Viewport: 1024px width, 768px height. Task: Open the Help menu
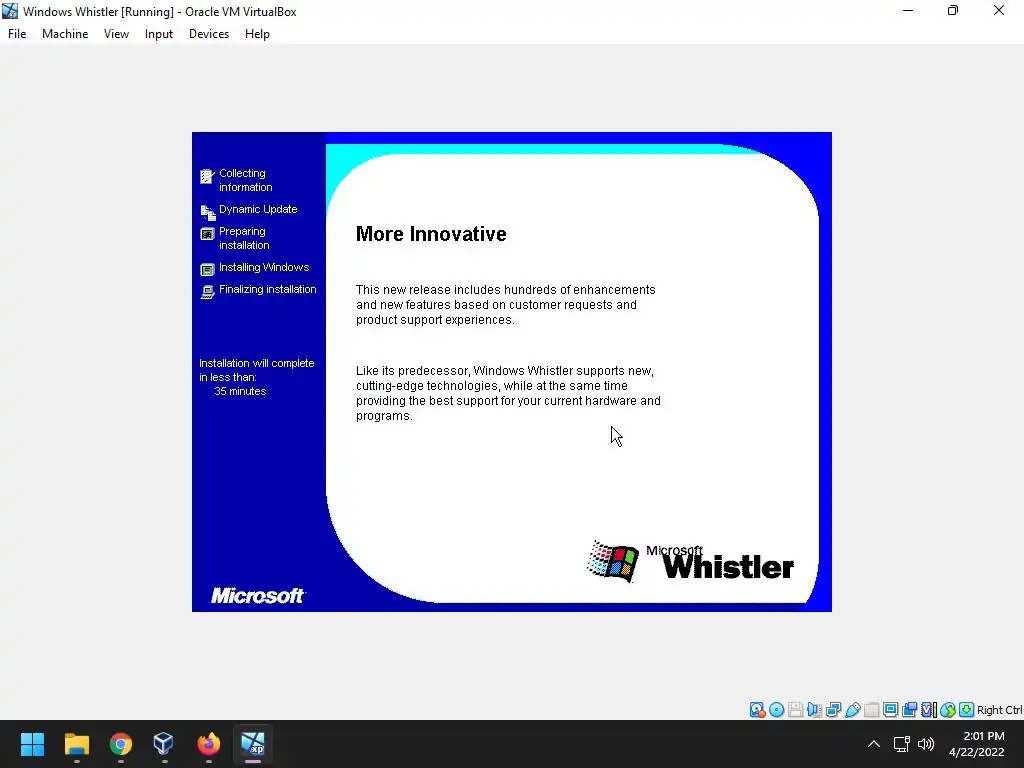coord(257,34)
